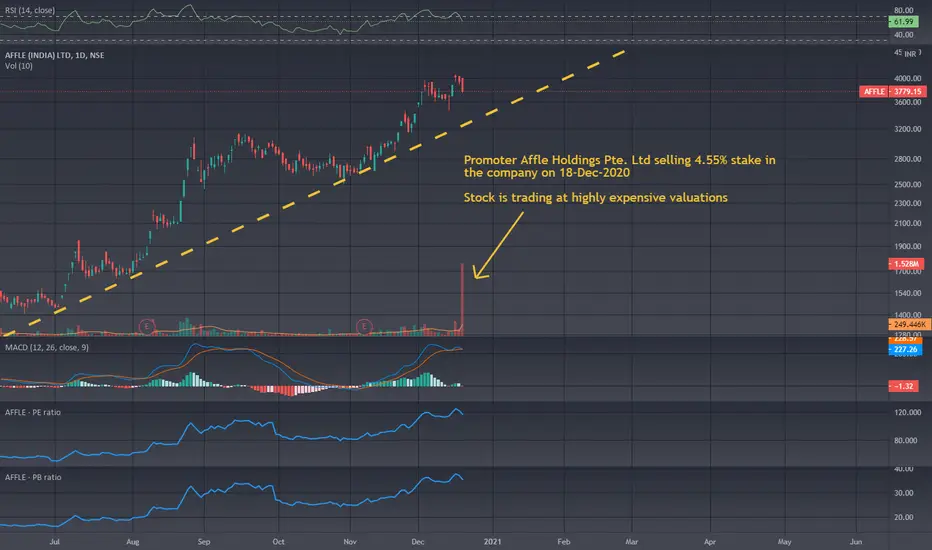The width and height of the screenshot is (932, 550).
Task: Click the 2800.00 price scale level
Action: pos(908,159)
